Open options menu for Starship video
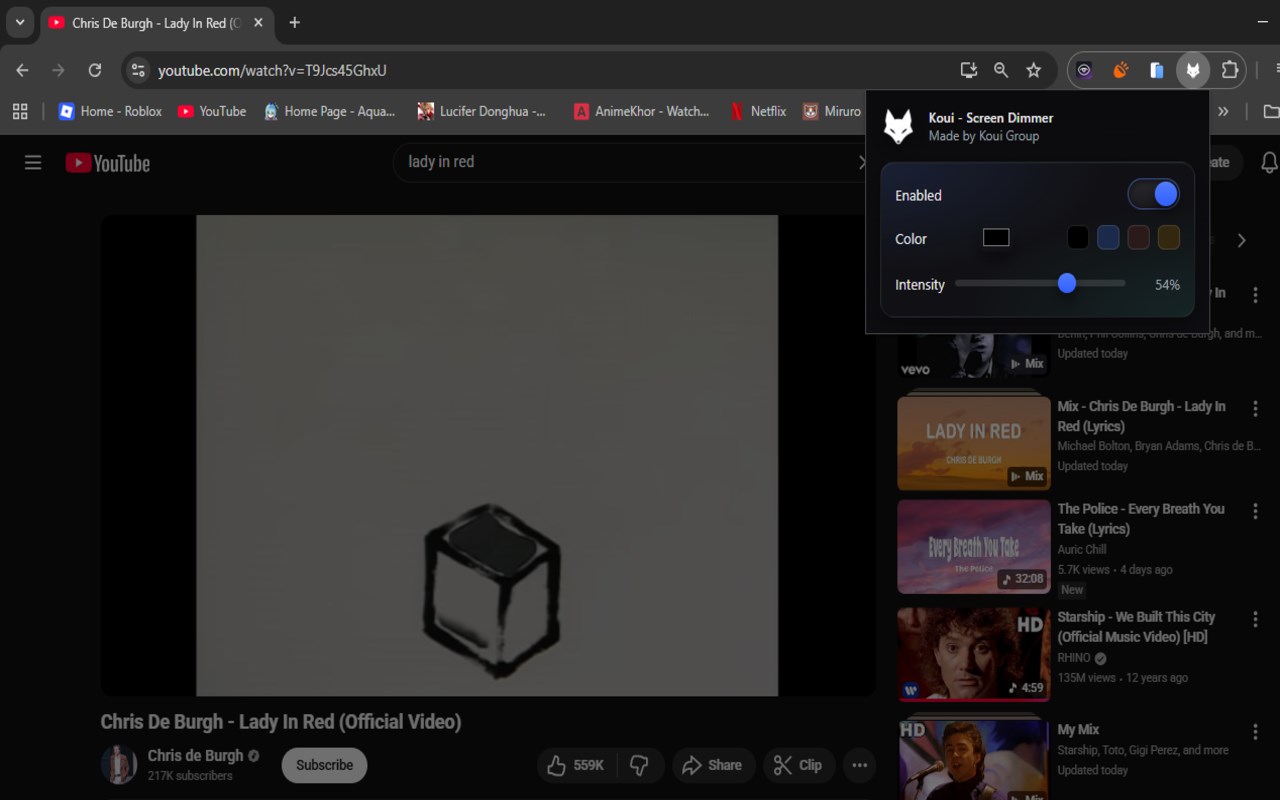1280x800 pixels. [1255, 620]
